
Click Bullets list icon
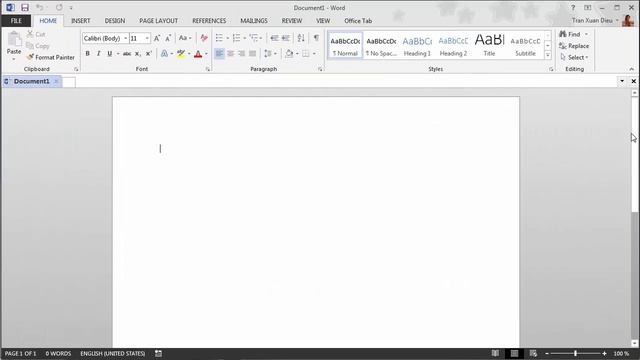tap(219, 38)
